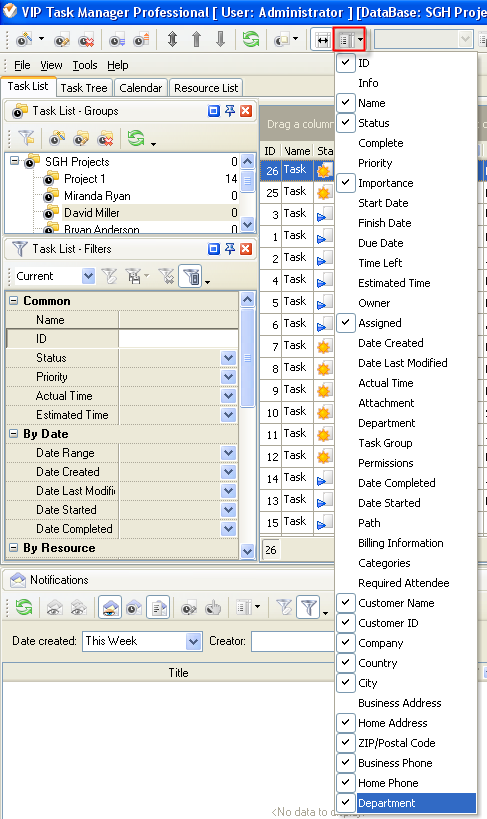487x819 pixels.
Task: Click the up-down move arrow in main toolbar
Action: tap(172, 40)
